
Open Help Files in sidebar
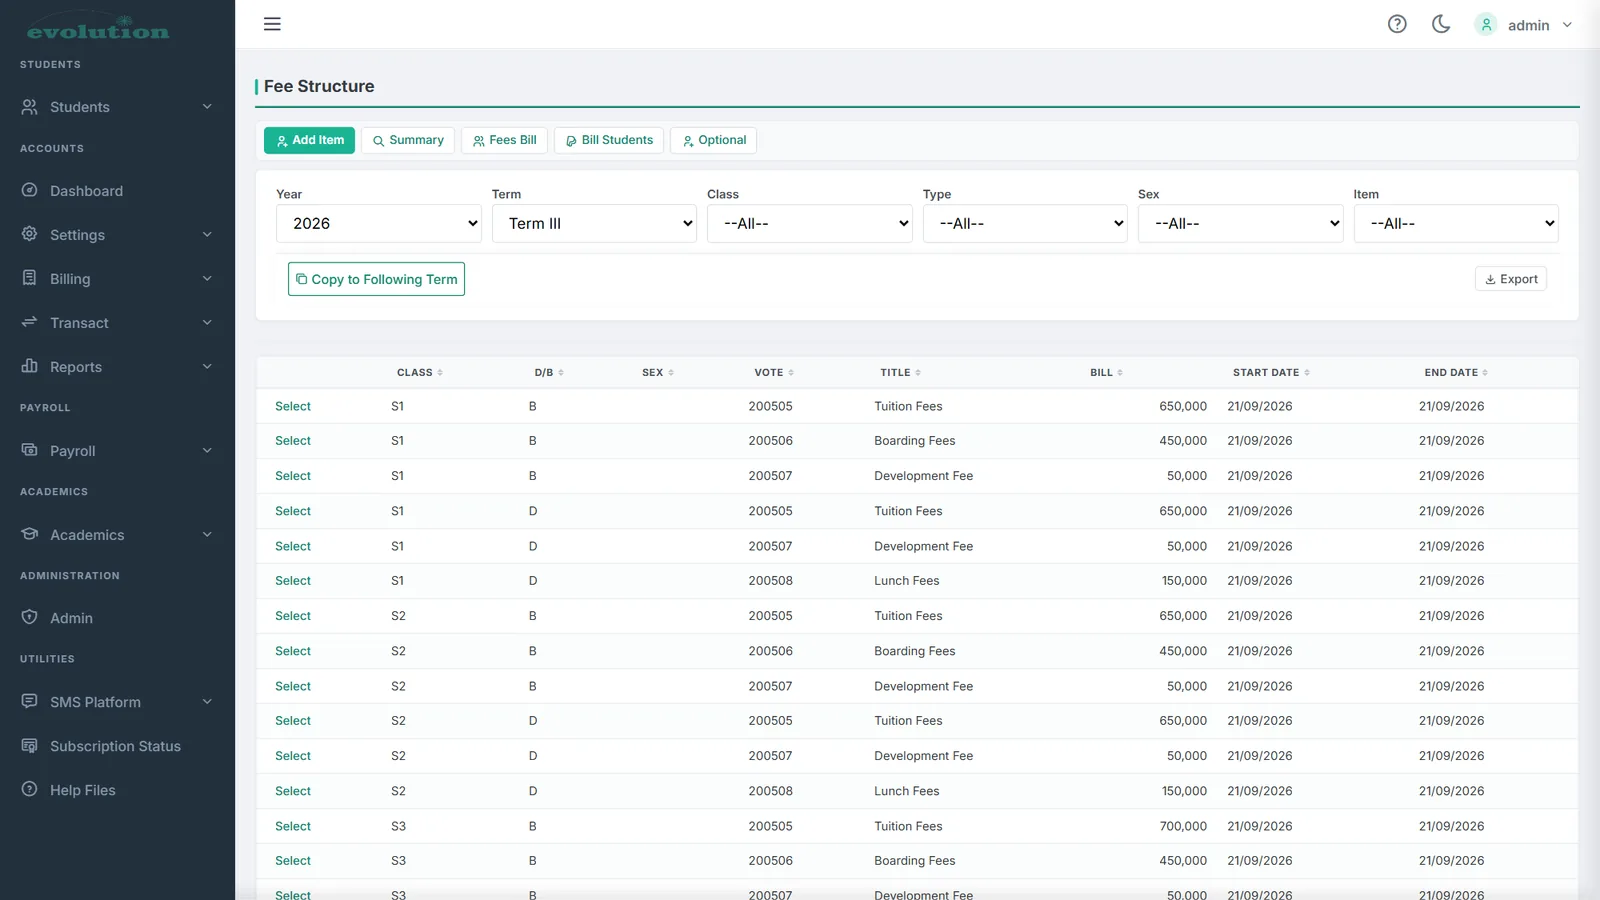pyautogui.click(x=82, y=790)
